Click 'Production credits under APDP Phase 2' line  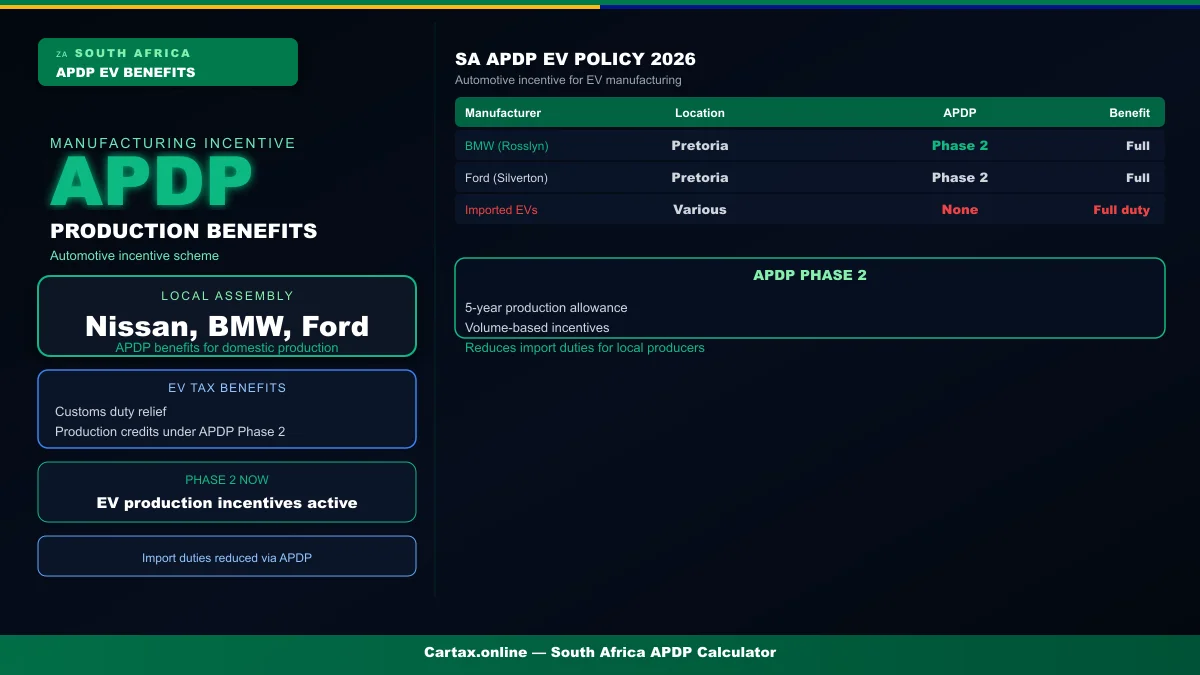click(170, 432)
